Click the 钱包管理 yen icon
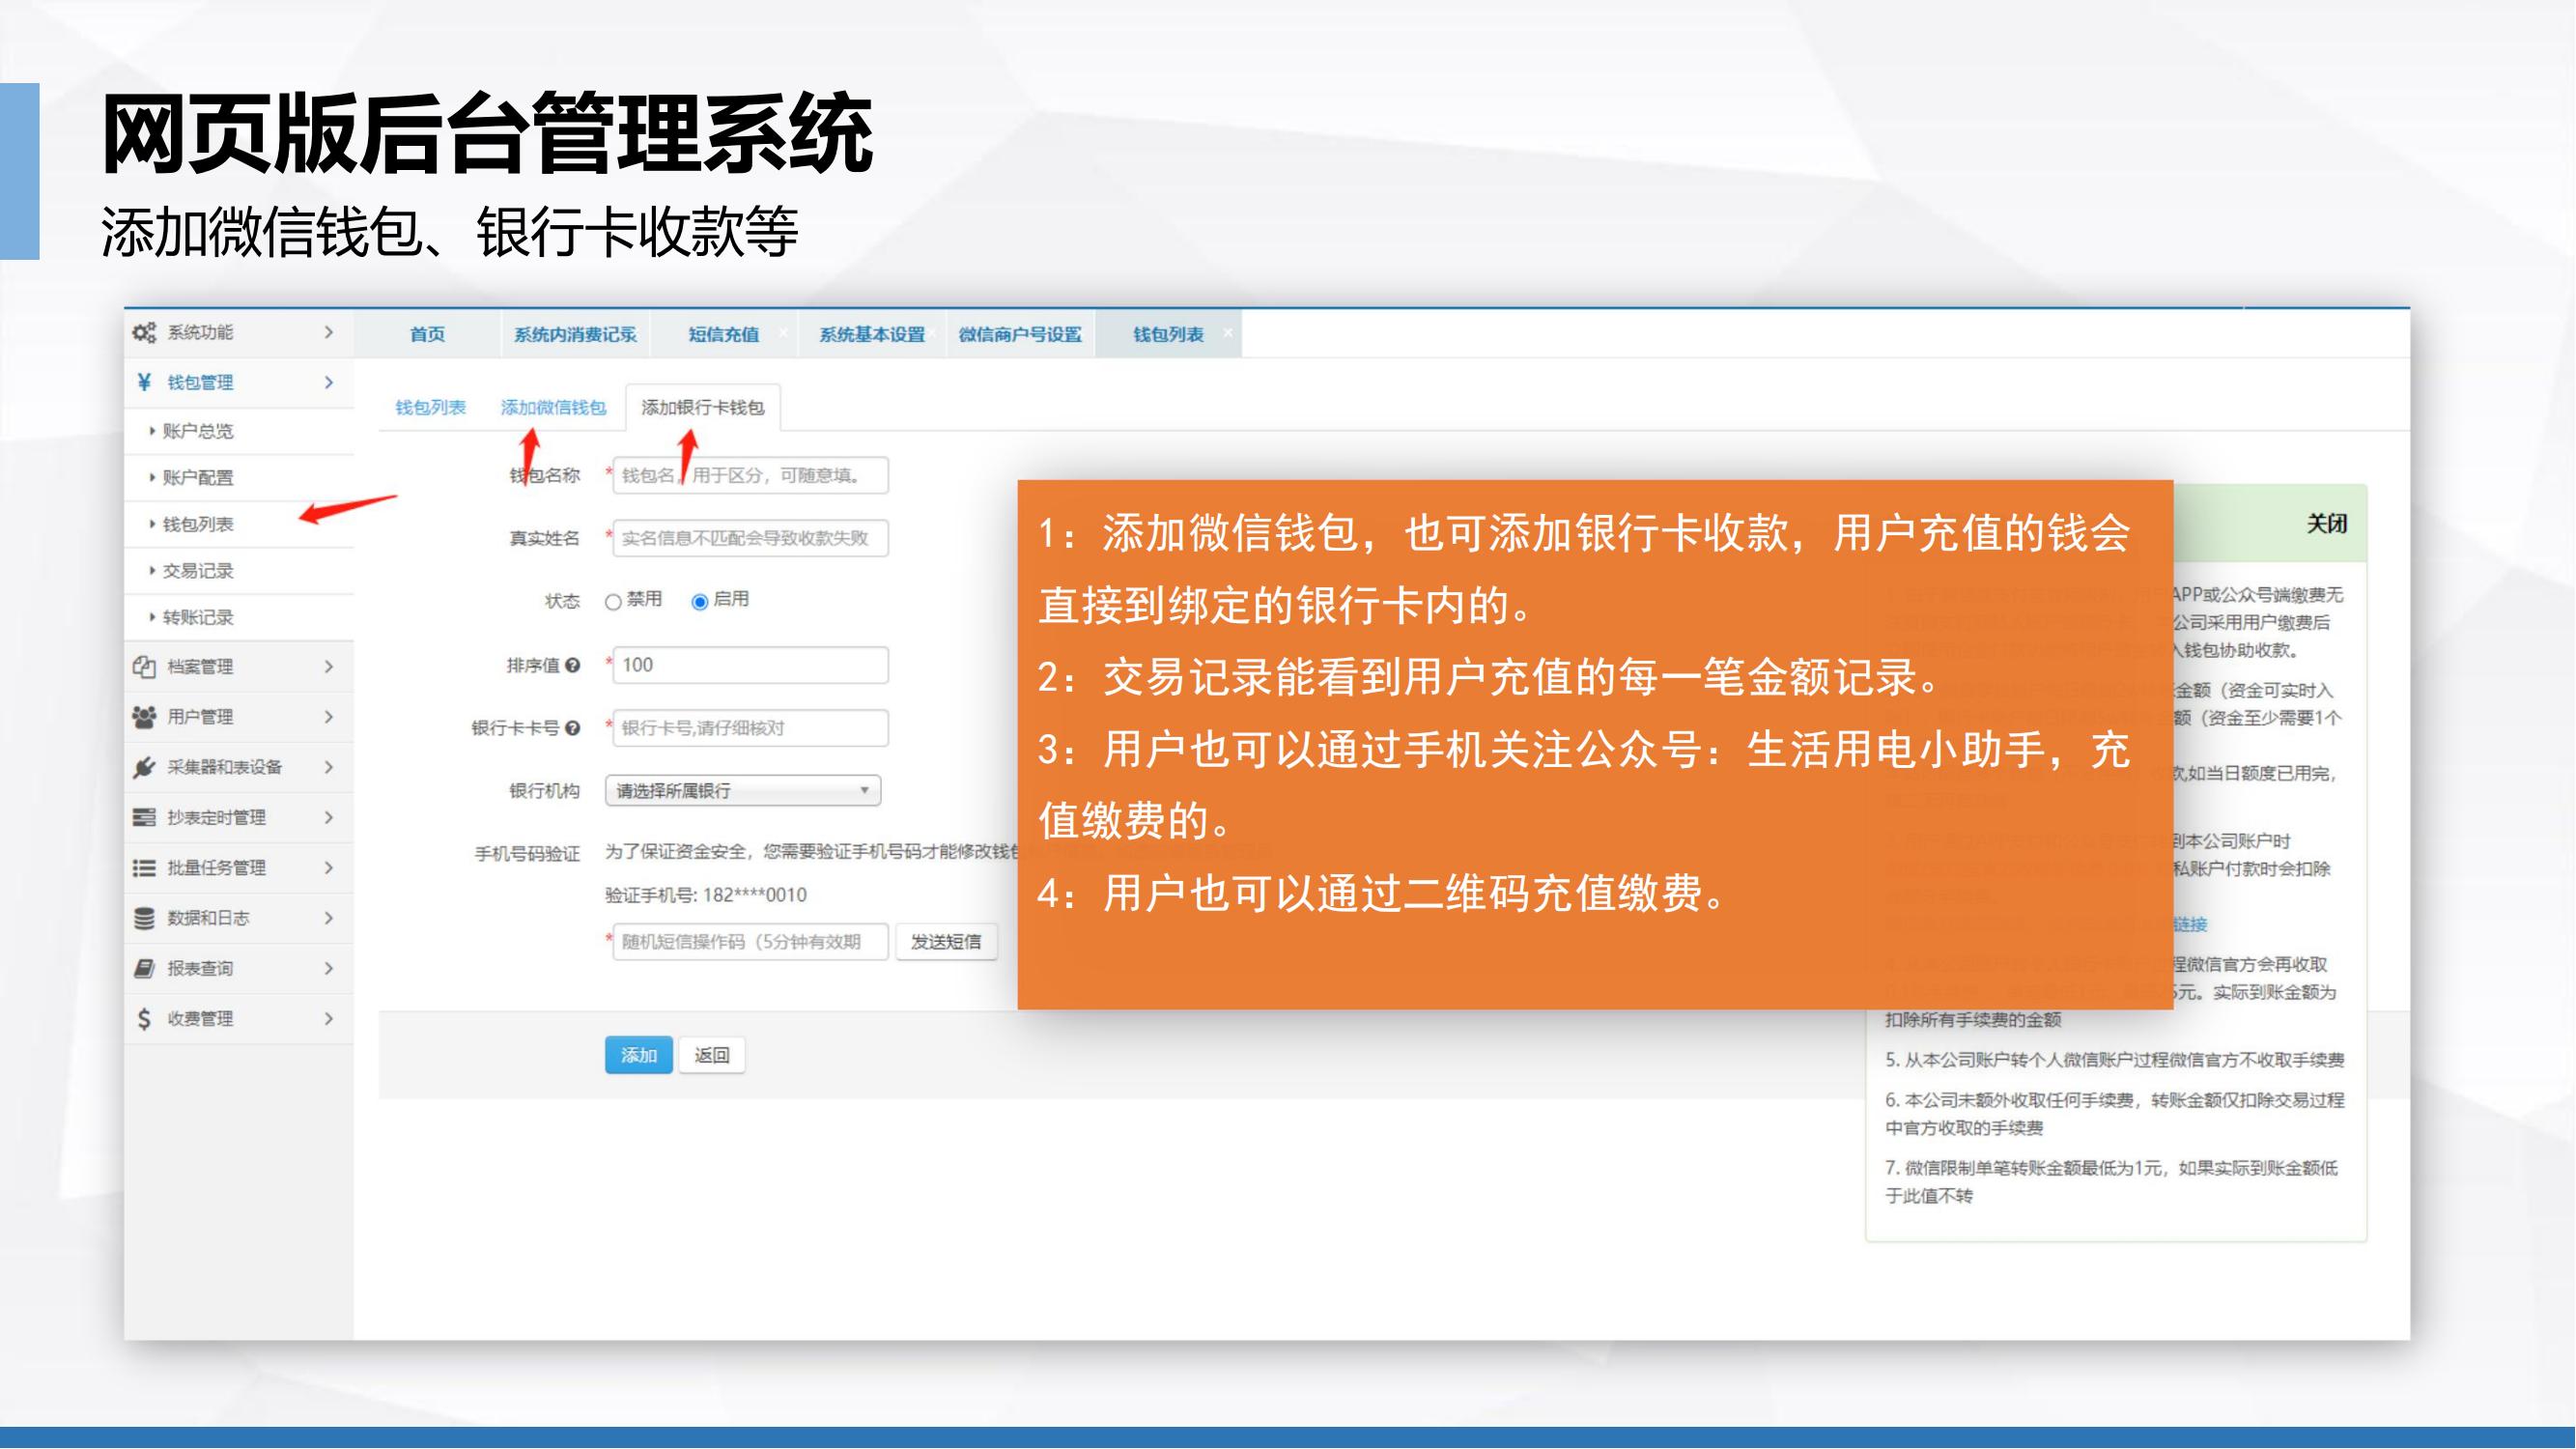The height and width of the screenshot is (1449, 2576). [144, 382]
